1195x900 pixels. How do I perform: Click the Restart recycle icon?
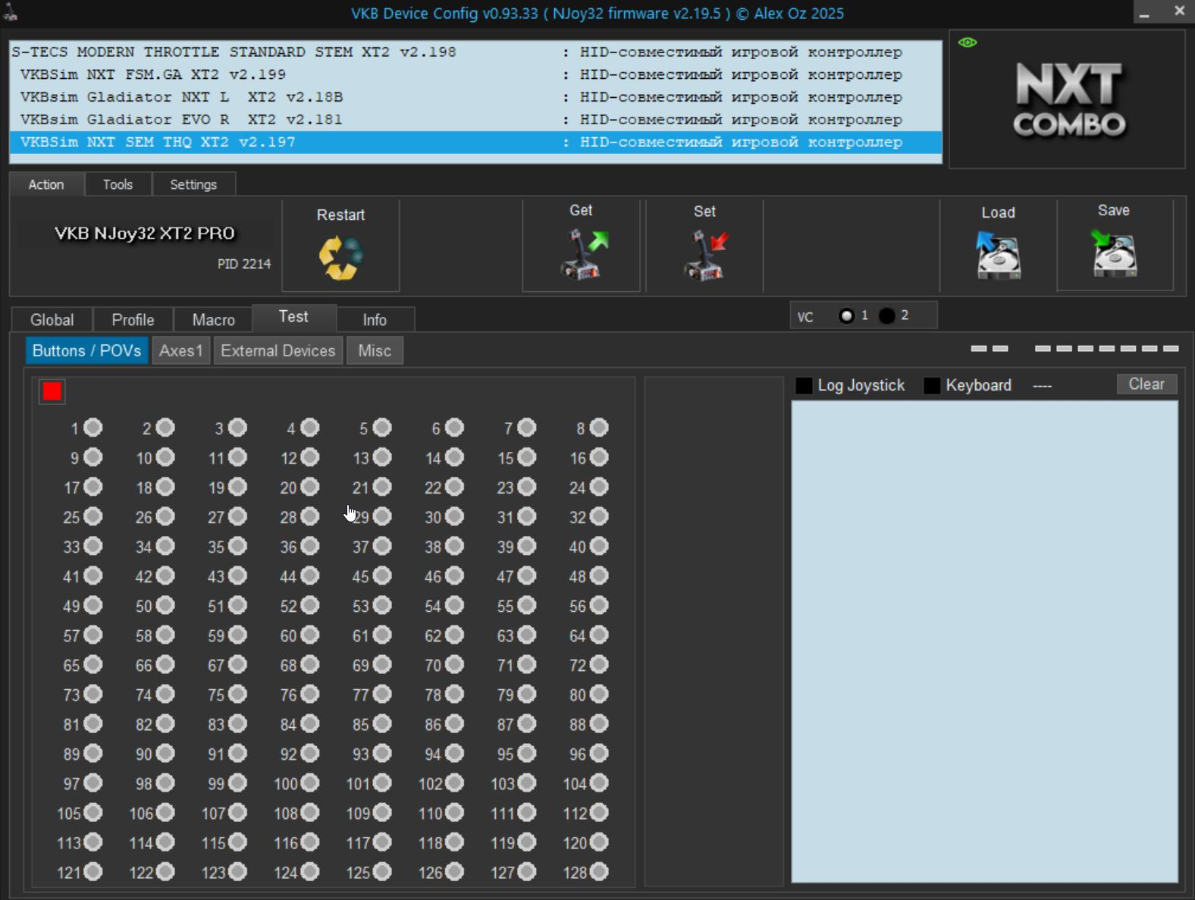(x=340, y=257)
